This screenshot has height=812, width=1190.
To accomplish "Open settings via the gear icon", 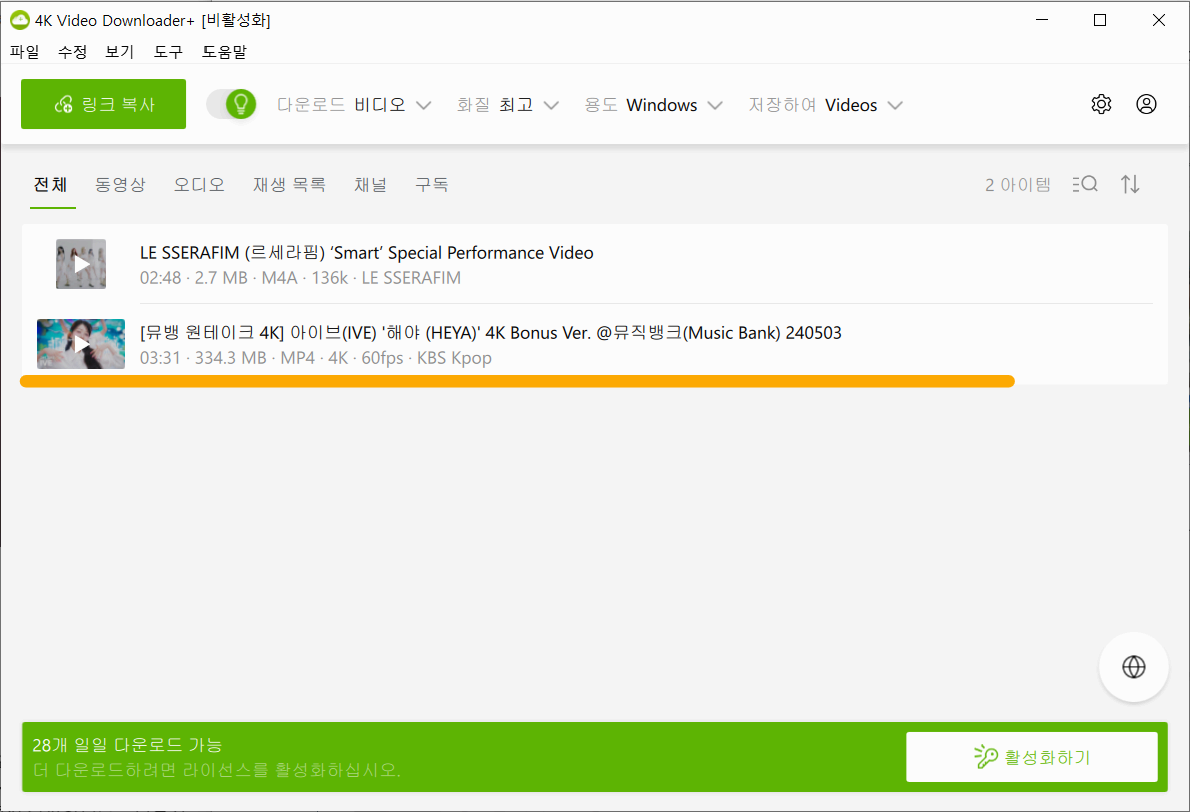I will coord(1101,104).
